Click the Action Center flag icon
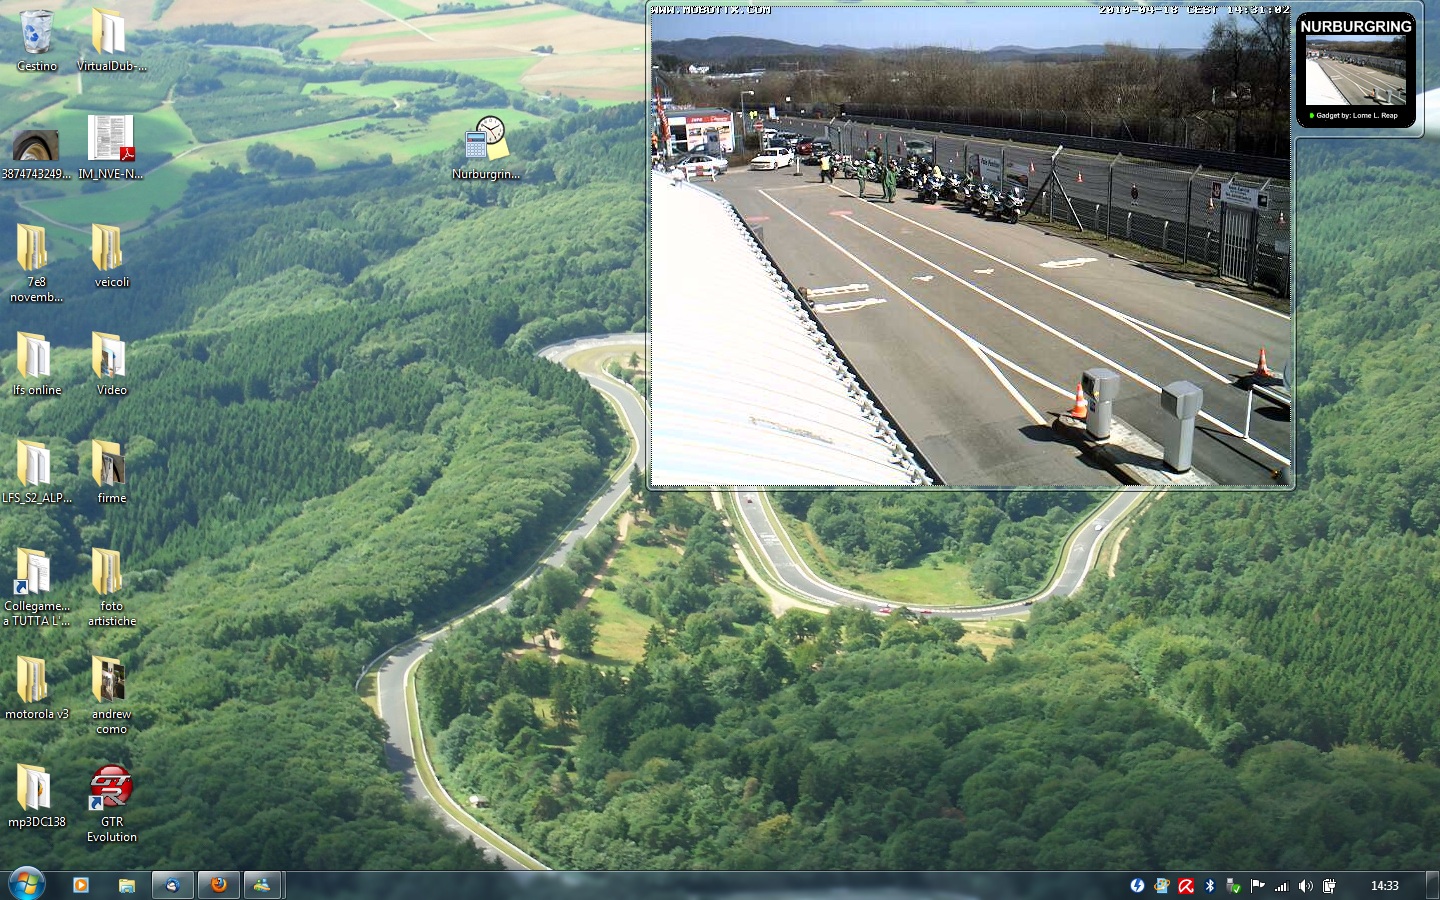 pos(1257,886)
